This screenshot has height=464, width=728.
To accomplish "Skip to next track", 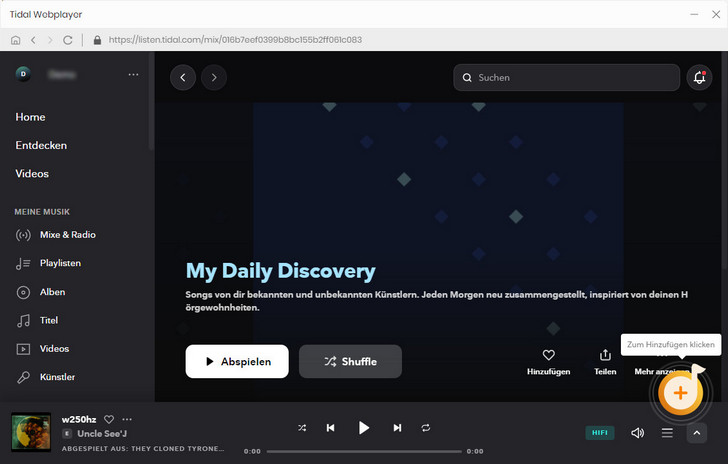I will (x=397, y=428).
